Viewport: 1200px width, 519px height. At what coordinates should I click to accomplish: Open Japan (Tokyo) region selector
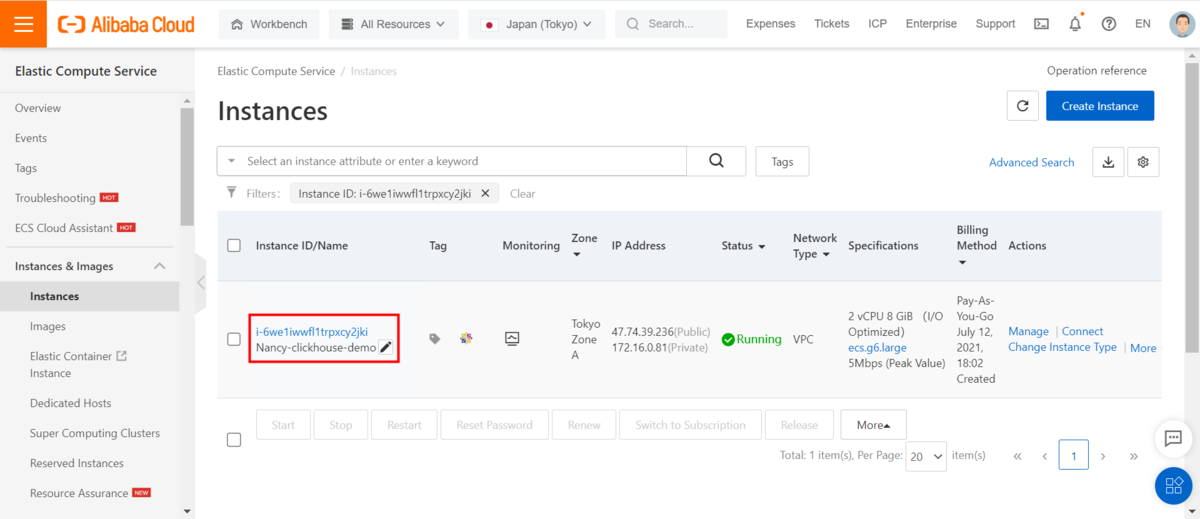coord(537,24)
